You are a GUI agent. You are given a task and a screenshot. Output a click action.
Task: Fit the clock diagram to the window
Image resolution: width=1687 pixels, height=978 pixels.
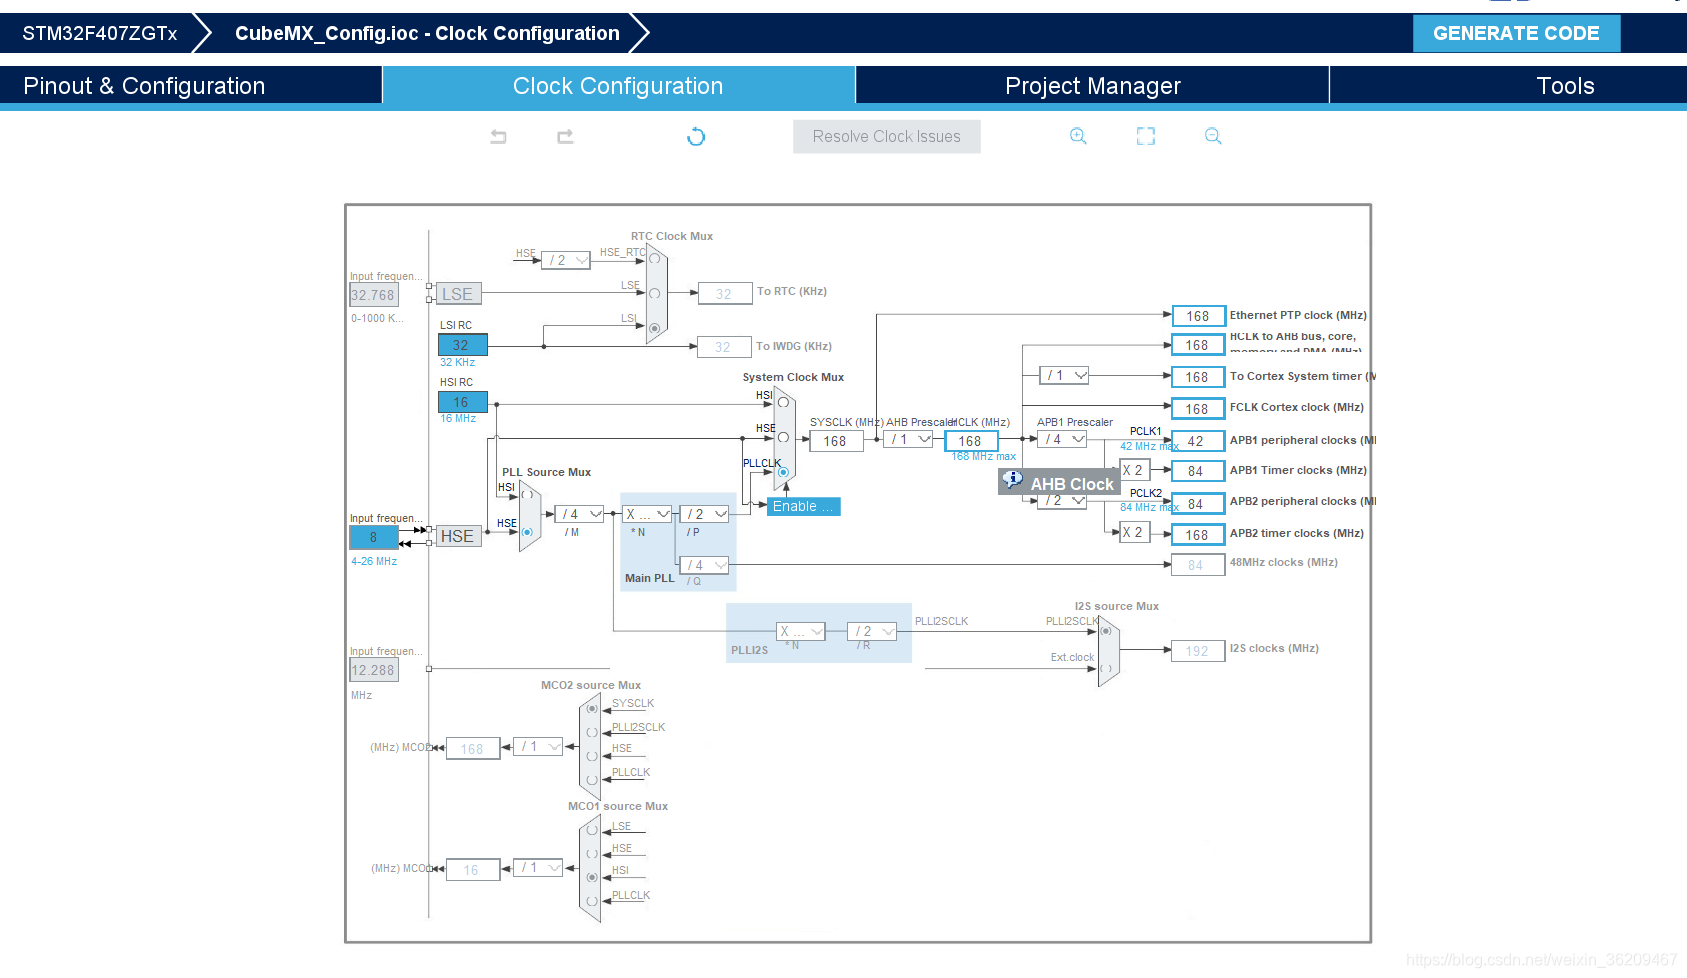[1146, 136]
